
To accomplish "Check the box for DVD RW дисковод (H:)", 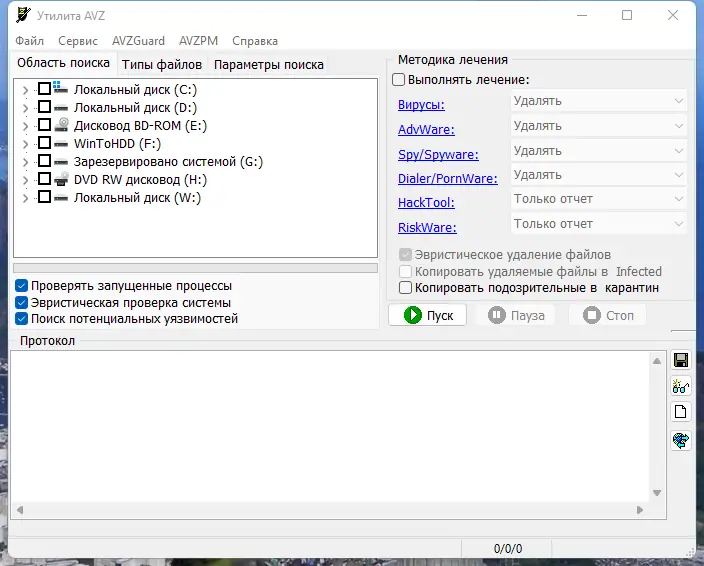I will [x=44, y=178].
